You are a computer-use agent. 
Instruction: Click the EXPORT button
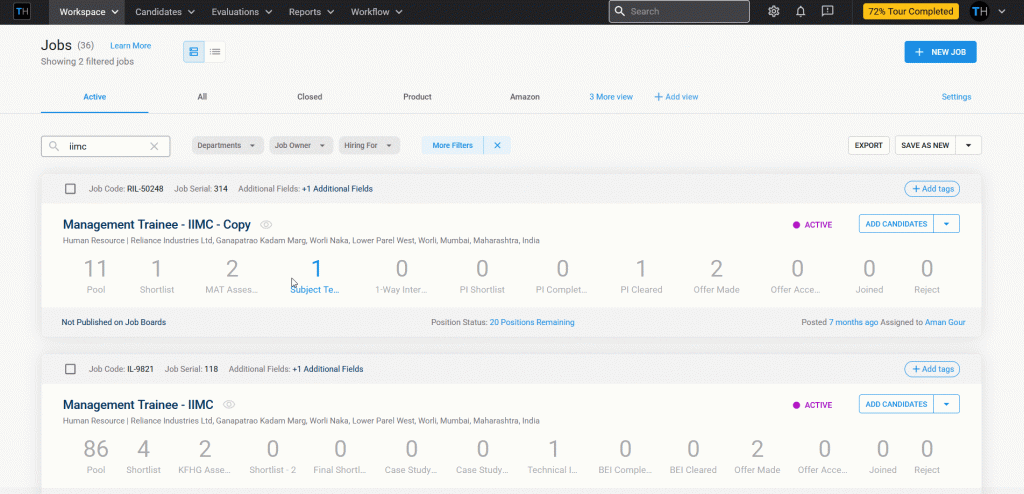(869, 145)
